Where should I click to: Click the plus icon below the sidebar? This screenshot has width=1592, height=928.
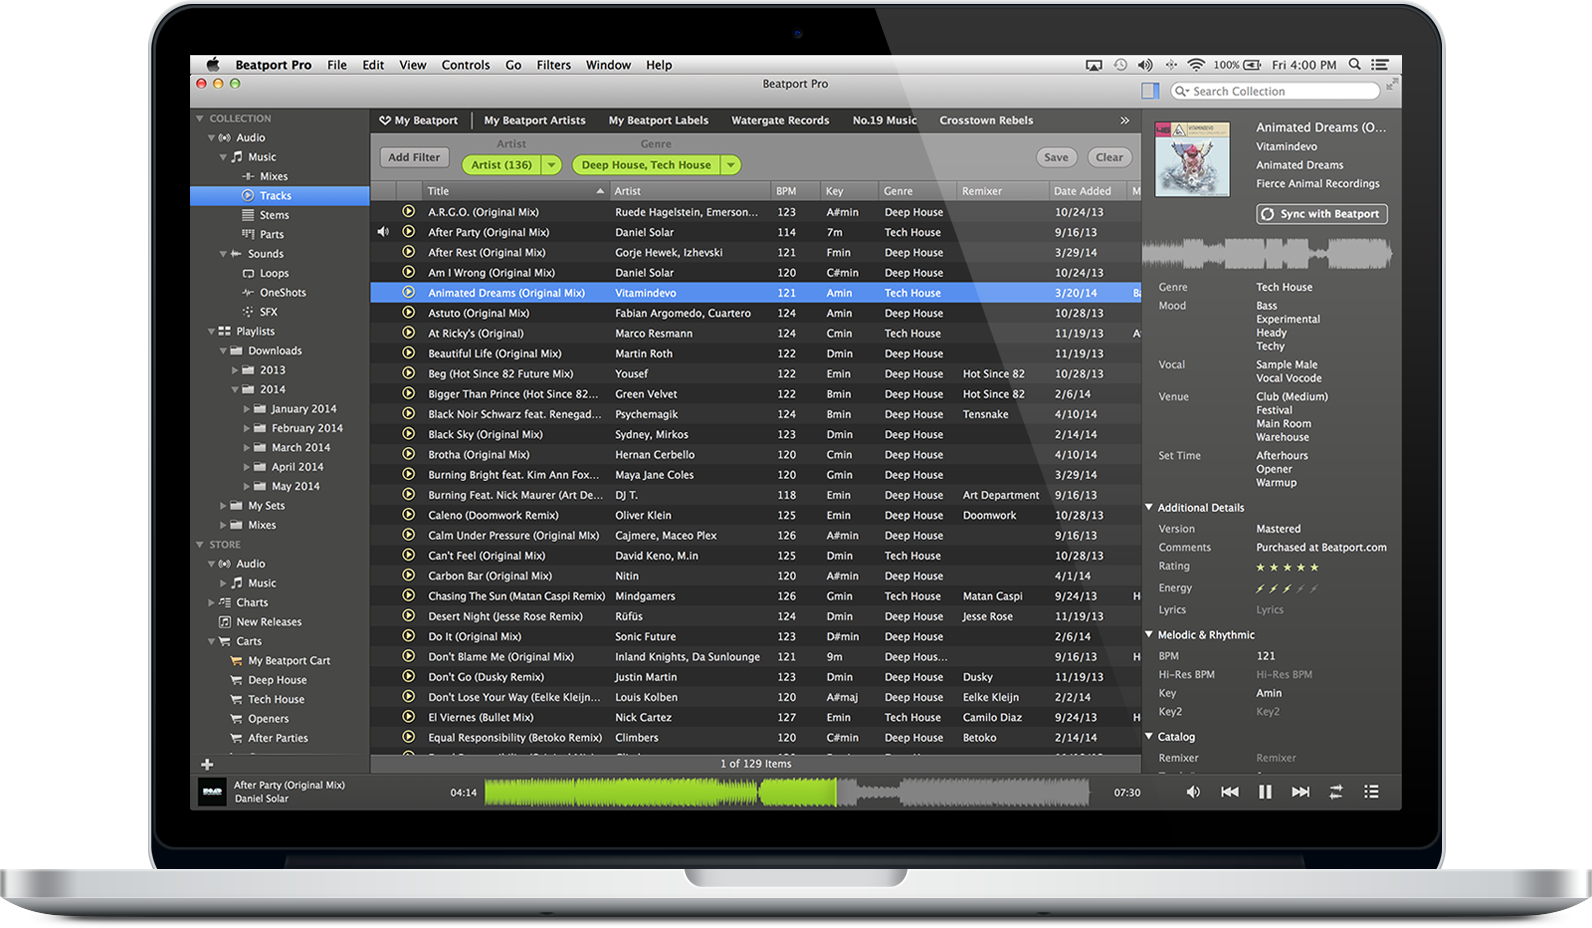(207, 764)
